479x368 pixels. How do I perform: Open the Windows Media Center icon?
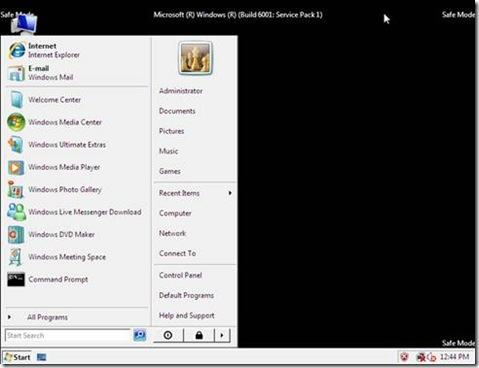tap(16, 122)
